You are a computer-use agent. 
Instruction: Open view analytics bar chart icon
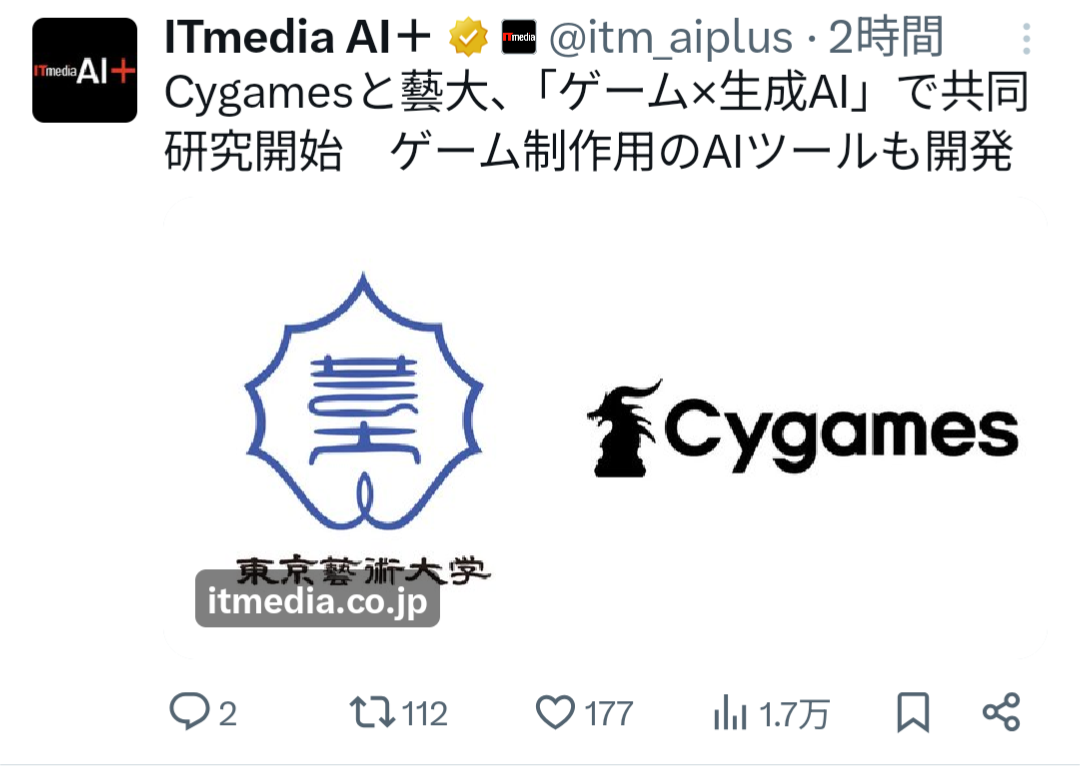click(730, 712)
